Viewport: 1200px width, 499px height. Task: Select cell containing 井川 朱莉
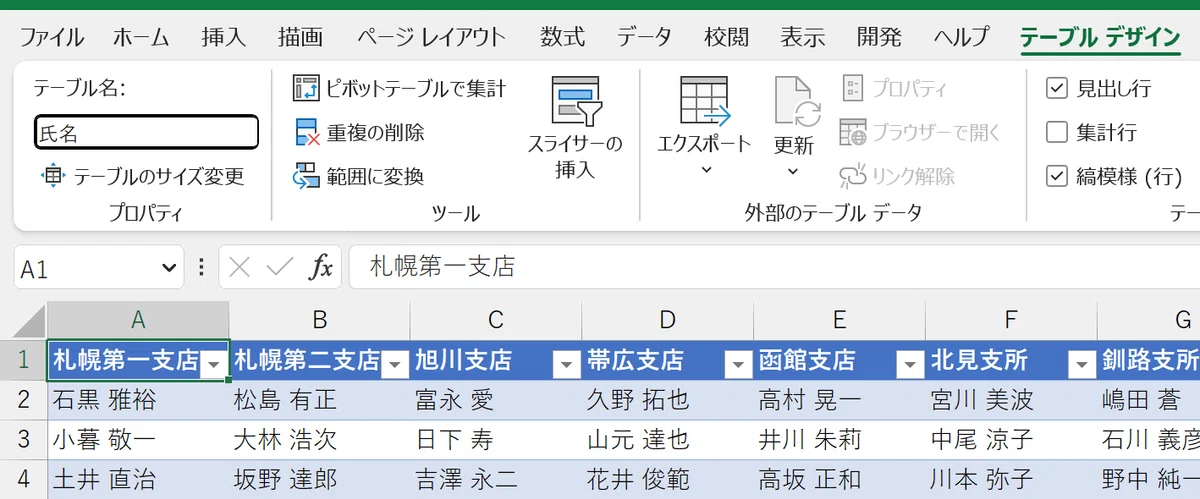click(840, 440)
